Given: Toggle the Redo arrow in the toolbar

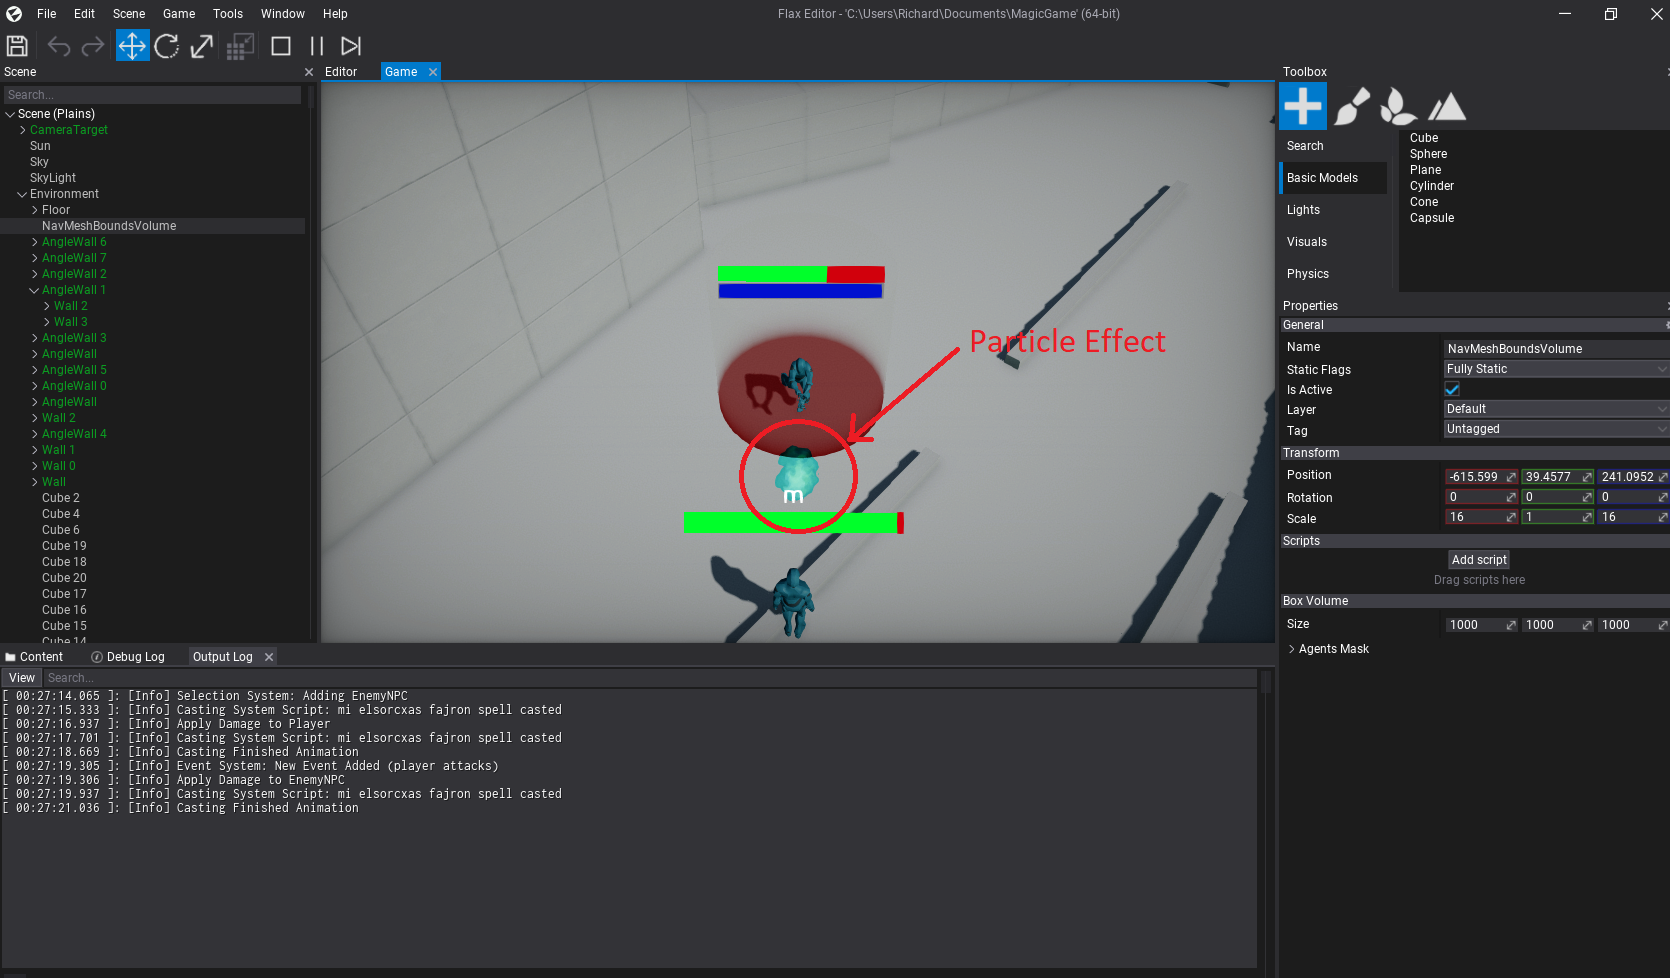Looking at the screenshot, I should [x=92, y=46].
